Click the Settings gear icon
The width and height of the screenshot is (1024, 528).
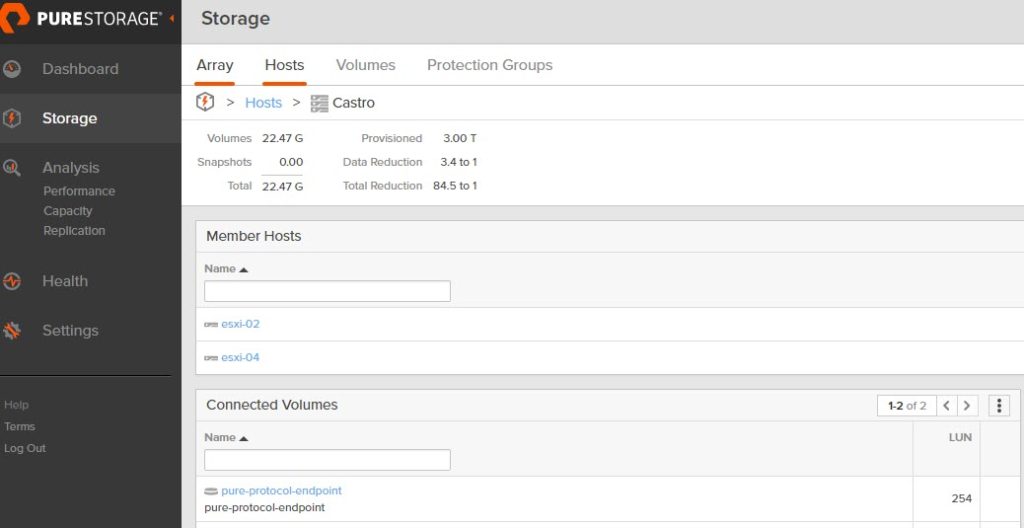tap(12, 331)
